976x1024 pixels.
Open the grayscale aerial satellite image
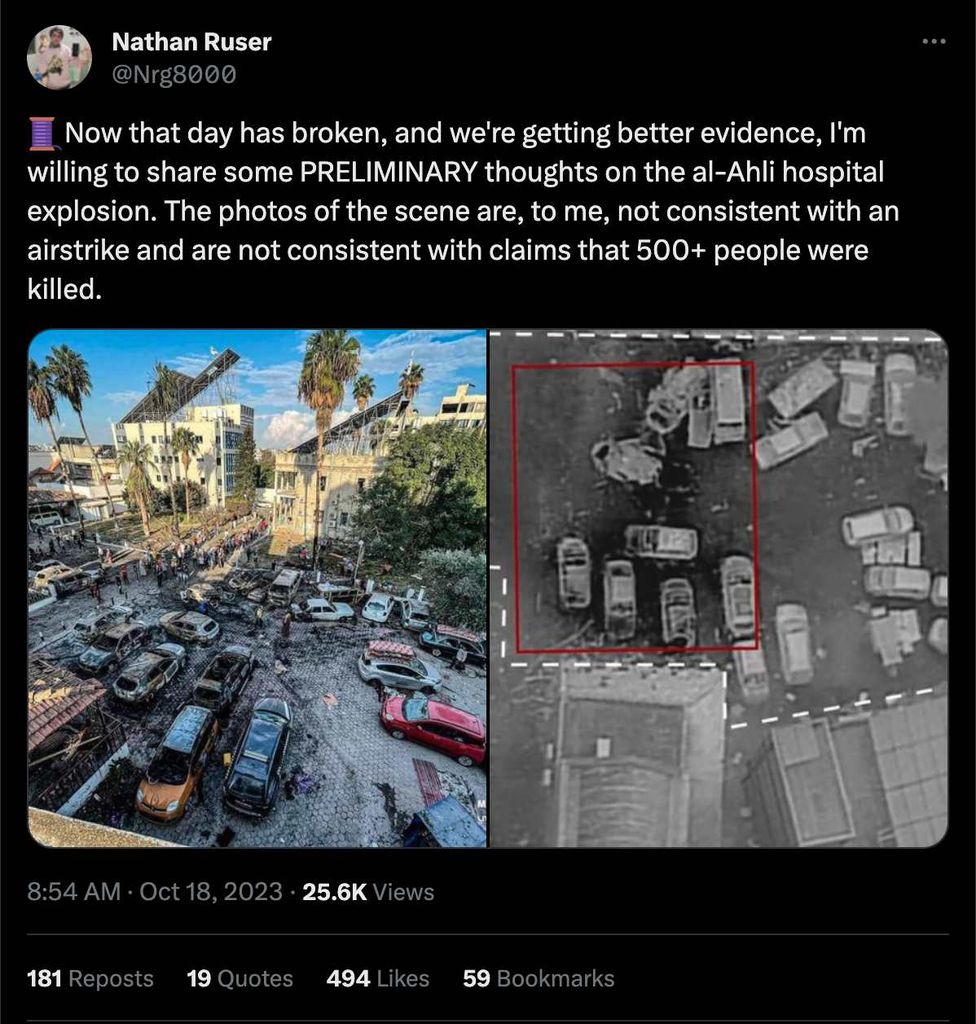(719, 588)
